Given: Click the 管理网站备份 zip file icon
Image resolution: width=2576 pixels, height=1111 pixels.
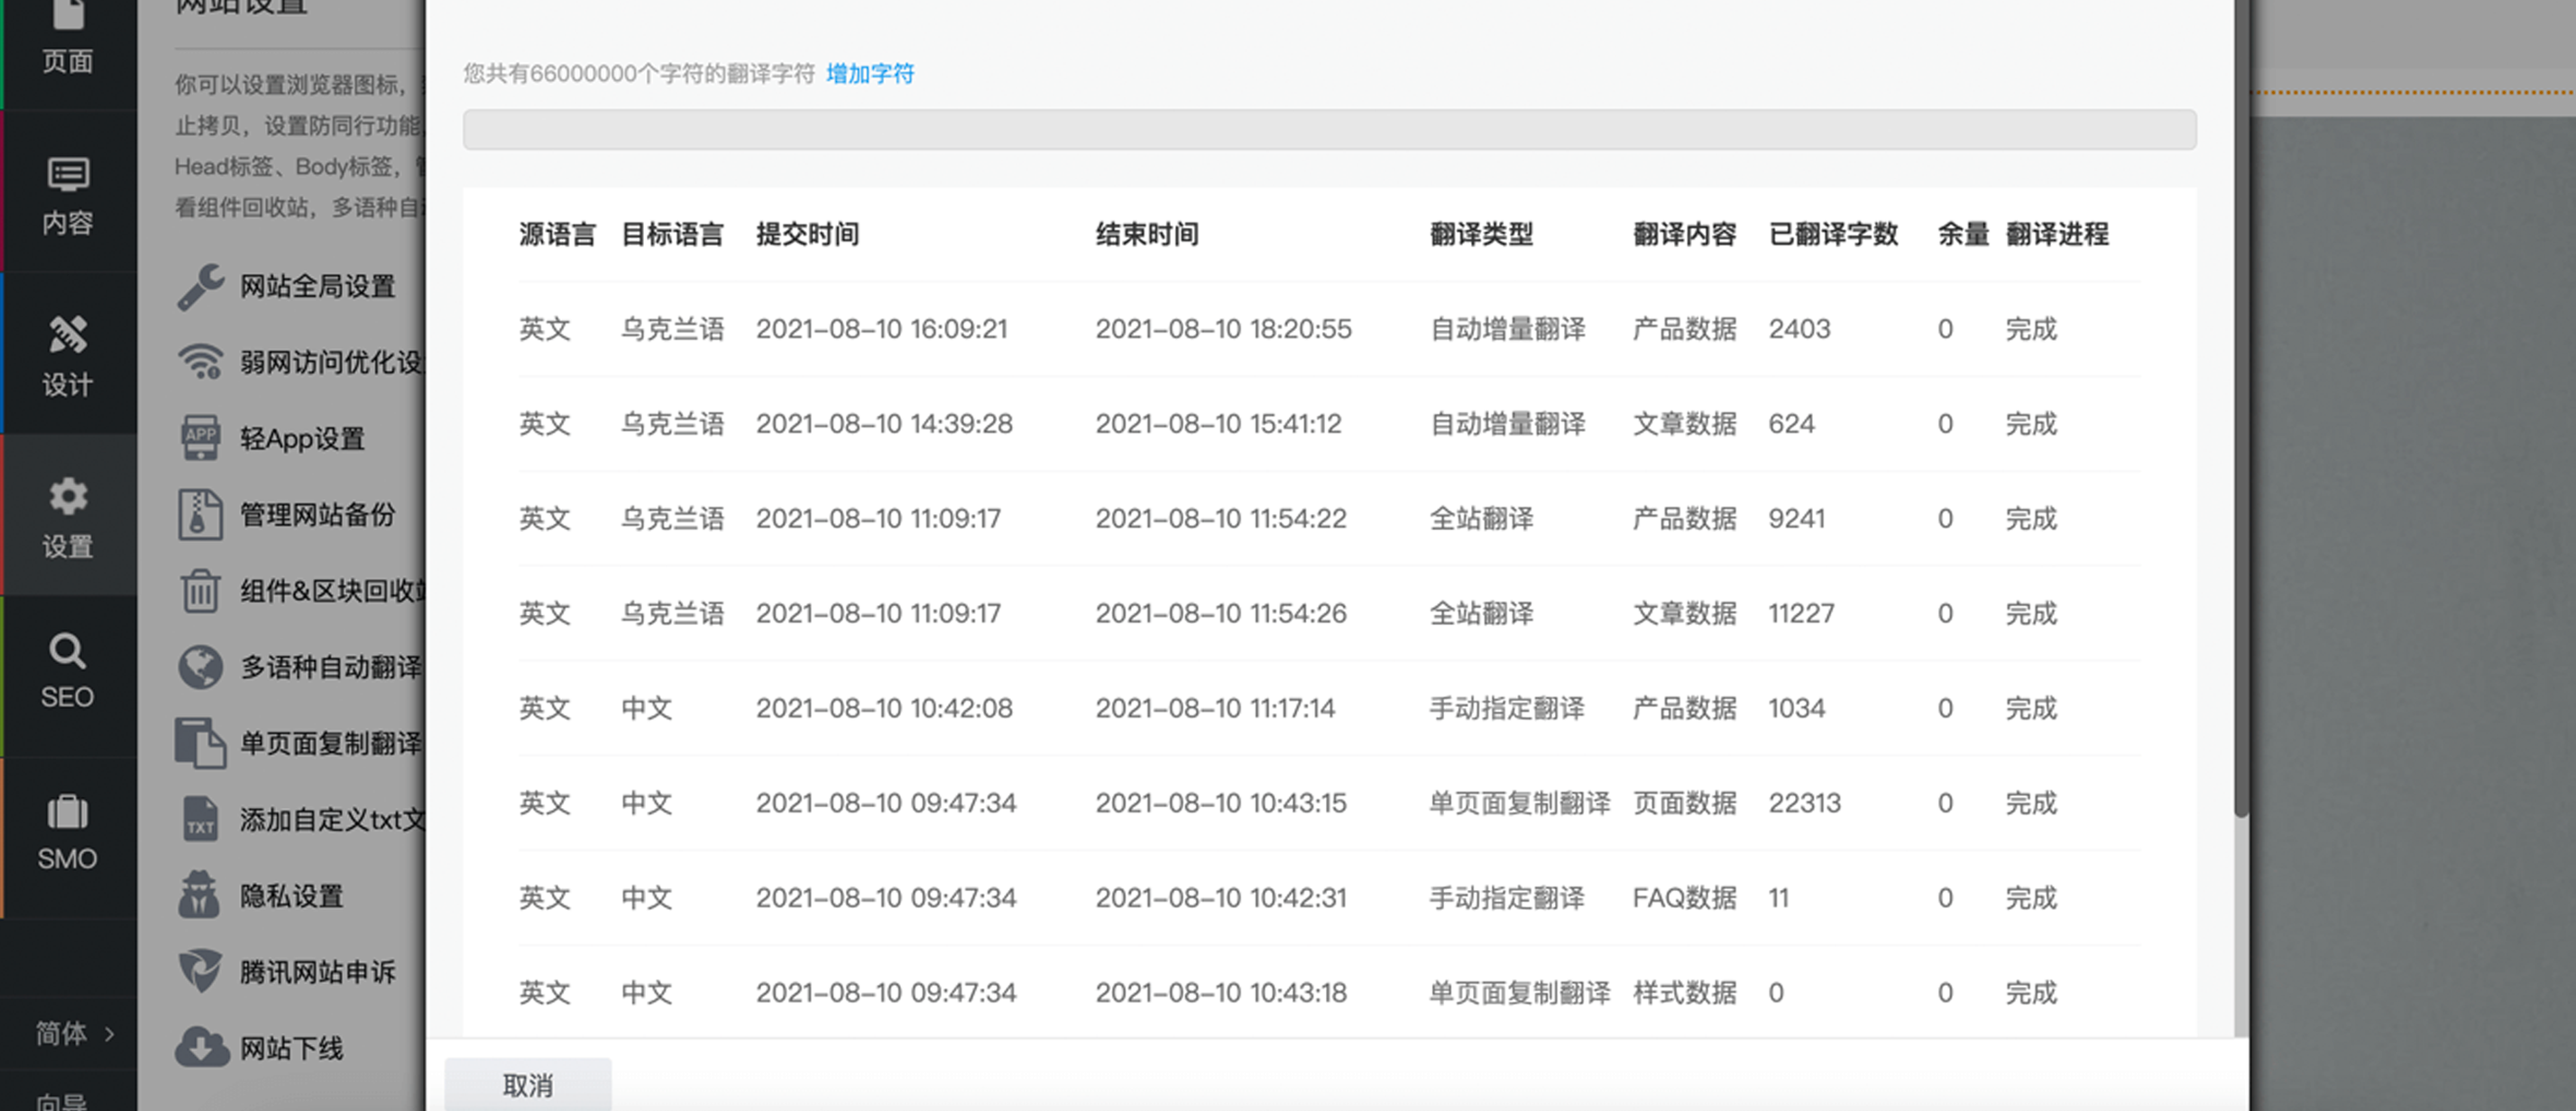Looking at the screenshot, I should pyautogui.click(x=200, y=515).
